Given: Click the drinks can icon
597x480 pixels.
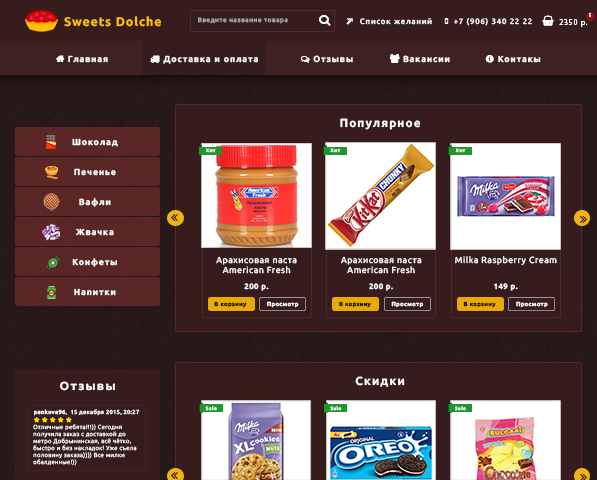Looking at the screenshot, I should pos(51,292).
